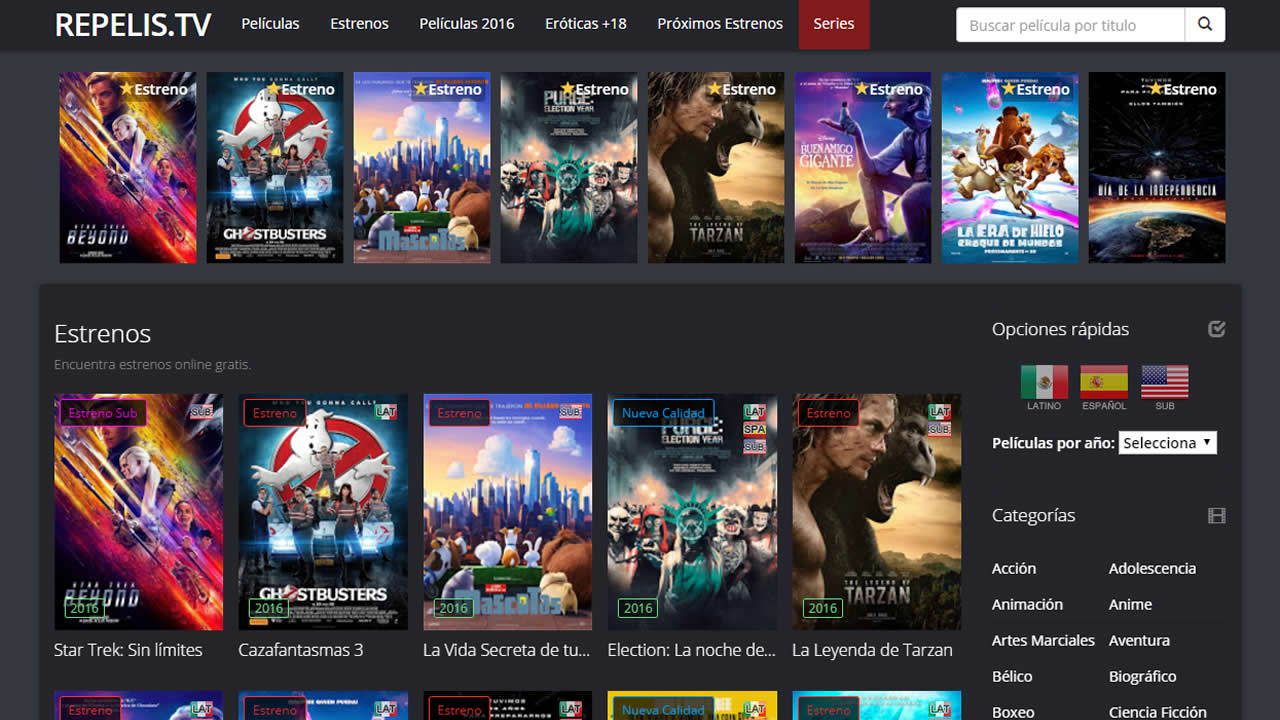
Task: Open Cazafantasmas 3 title link
Action: point(301,650)
